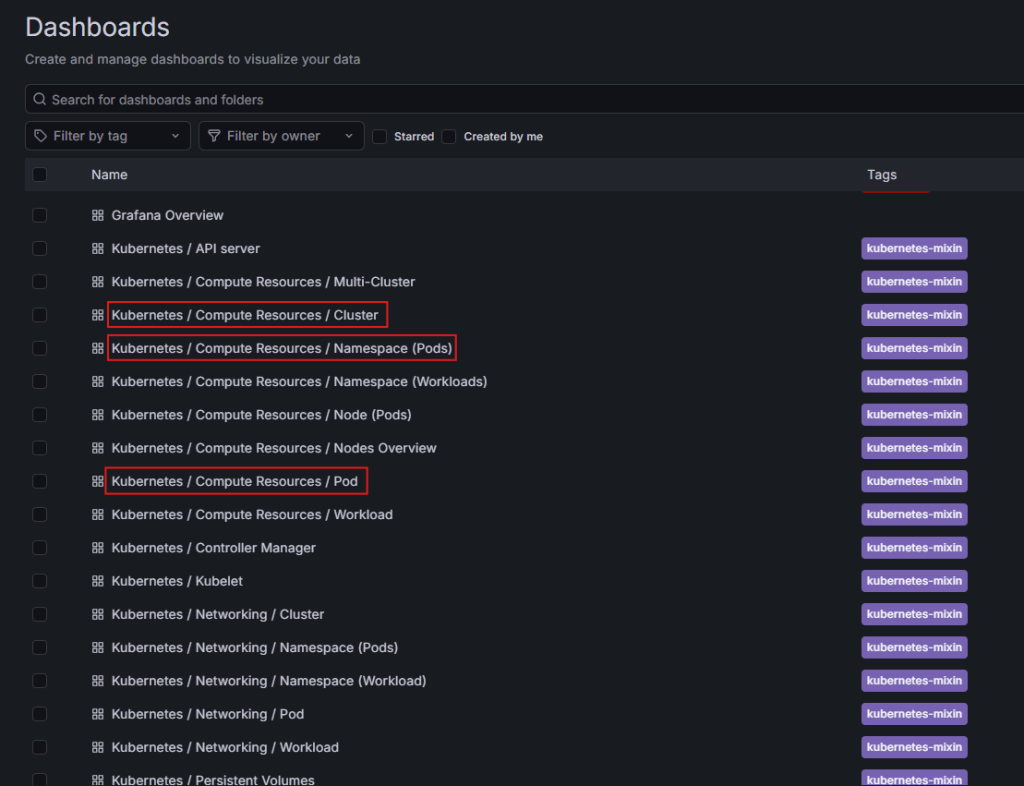1024x786 pixels.
Task: Click the Tags column header
Action: [x=882, y=175]
